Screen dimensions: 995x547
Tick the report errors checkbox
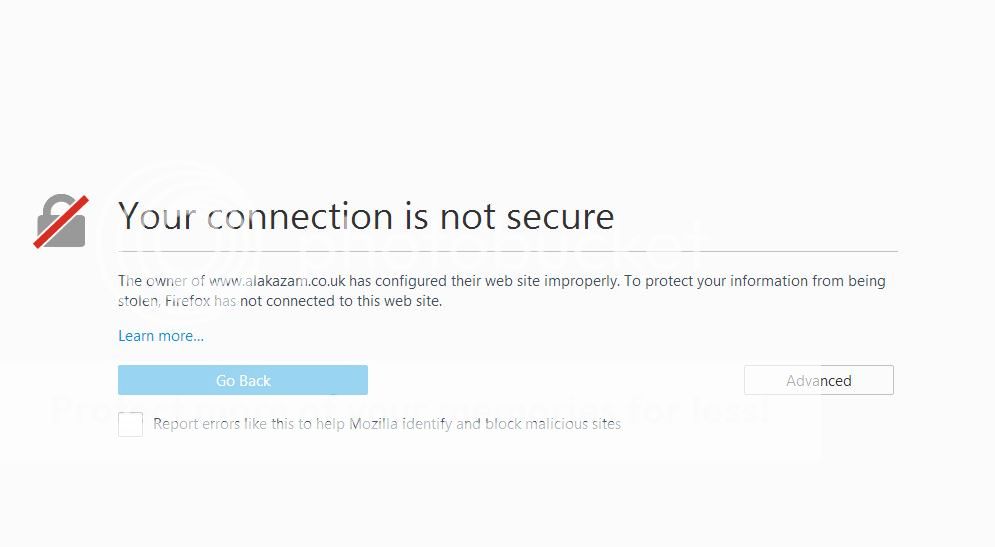(x=130, y=424)
